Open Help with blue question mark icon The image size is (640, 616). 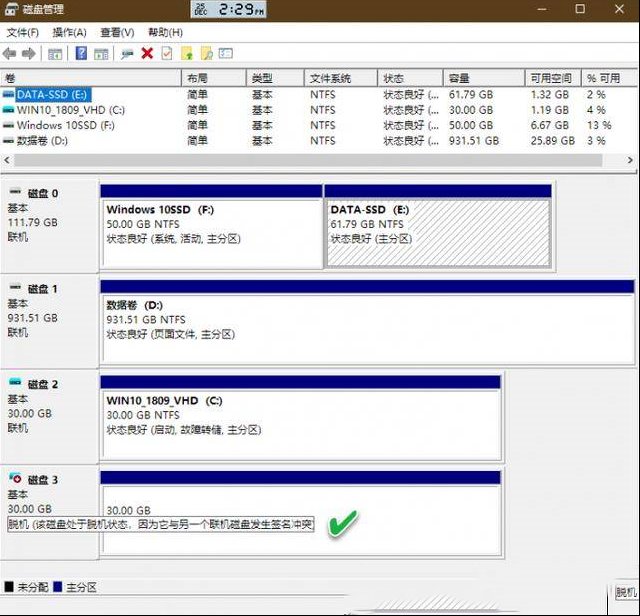(81, 53)
